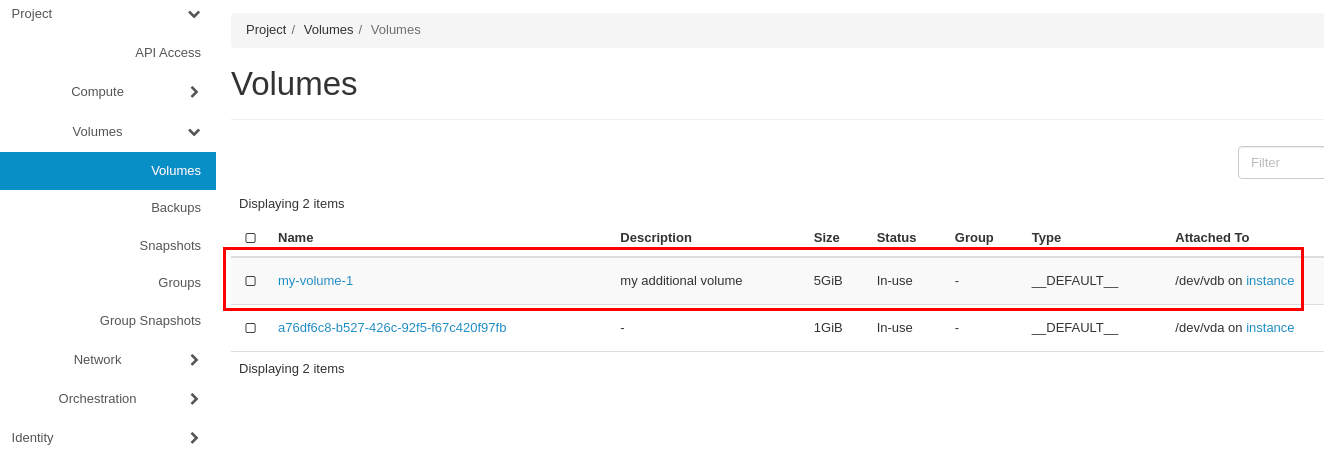Click the Filter input field
This screenshot has height=464, width=1324.
pyautogui.click(x=1281, y=163)
